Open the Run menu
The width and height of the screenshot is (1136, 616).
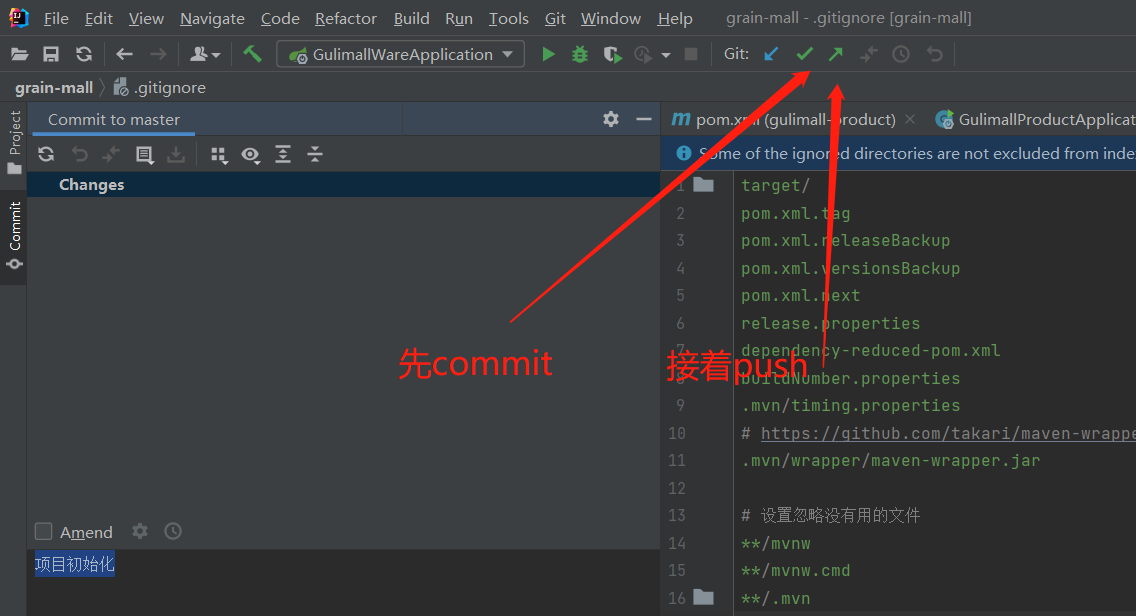click(x=459, y=18)
